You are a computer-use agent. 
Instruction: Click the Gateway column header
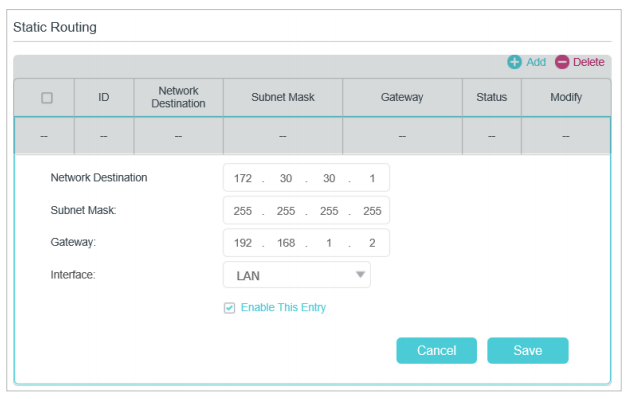(x=402, y=97)
